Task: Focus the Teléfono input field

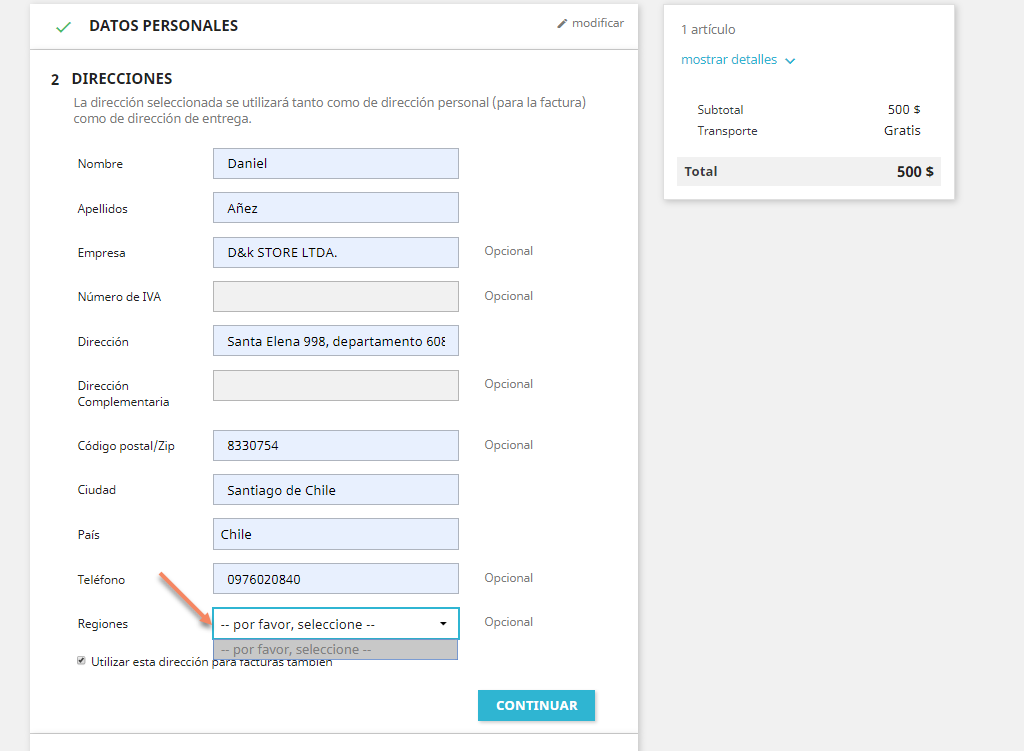Action: coord(335,579)
